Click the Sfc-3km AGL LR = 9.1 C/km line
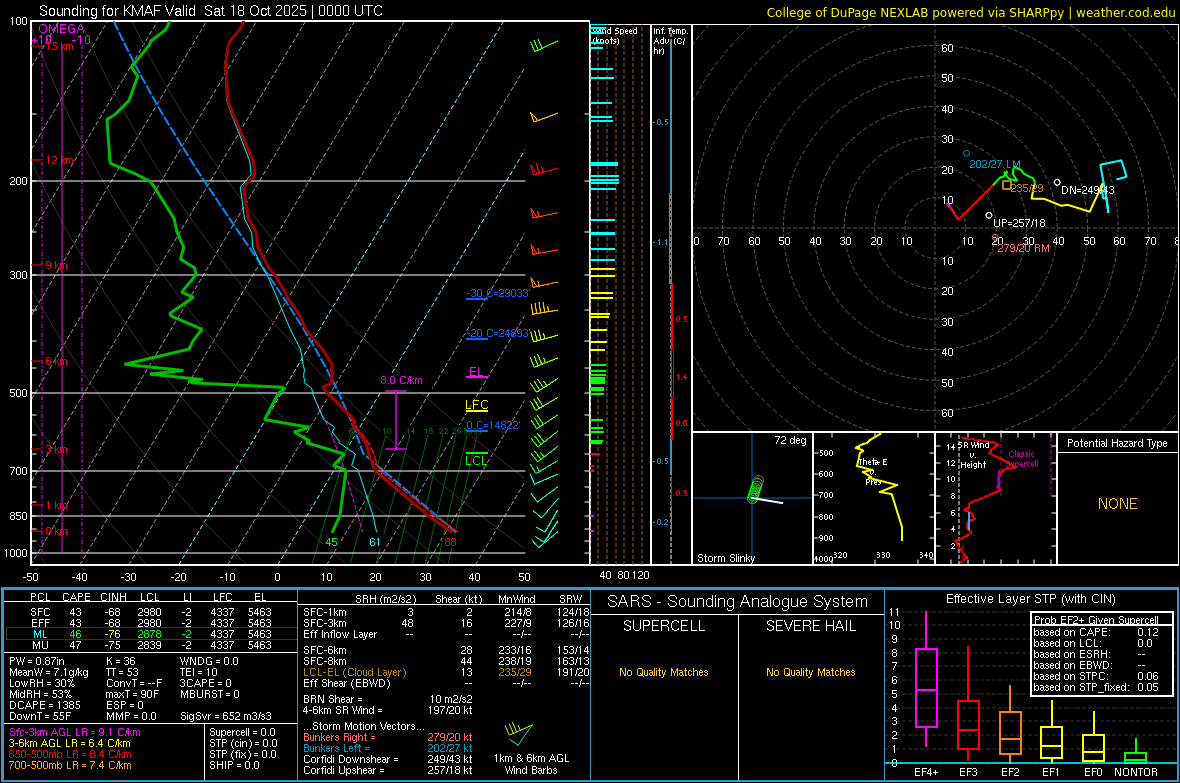The image size is (1180, 783). tap(75, 732)
